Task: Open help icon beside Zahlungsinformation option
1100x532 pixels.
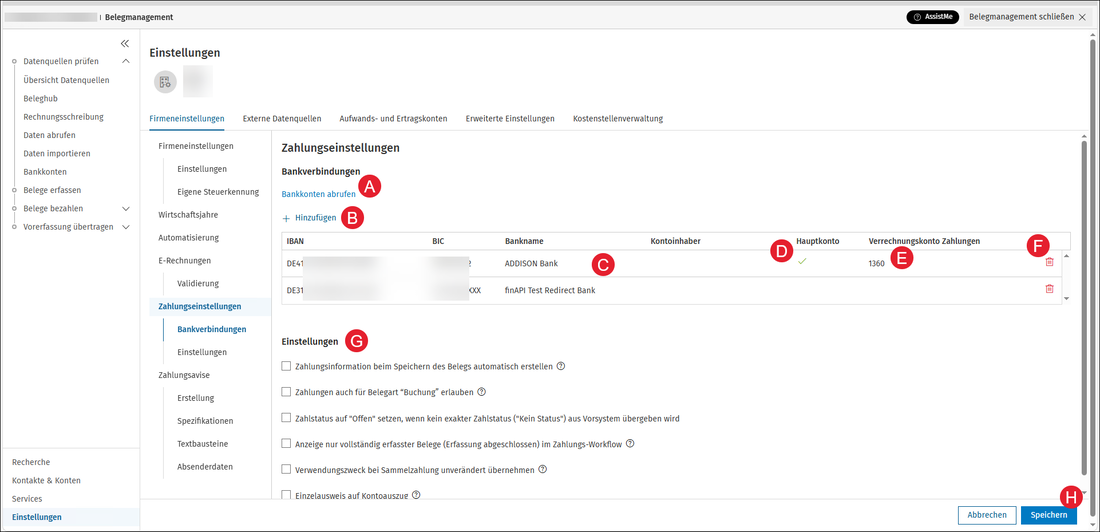Action: pos(561,366)
